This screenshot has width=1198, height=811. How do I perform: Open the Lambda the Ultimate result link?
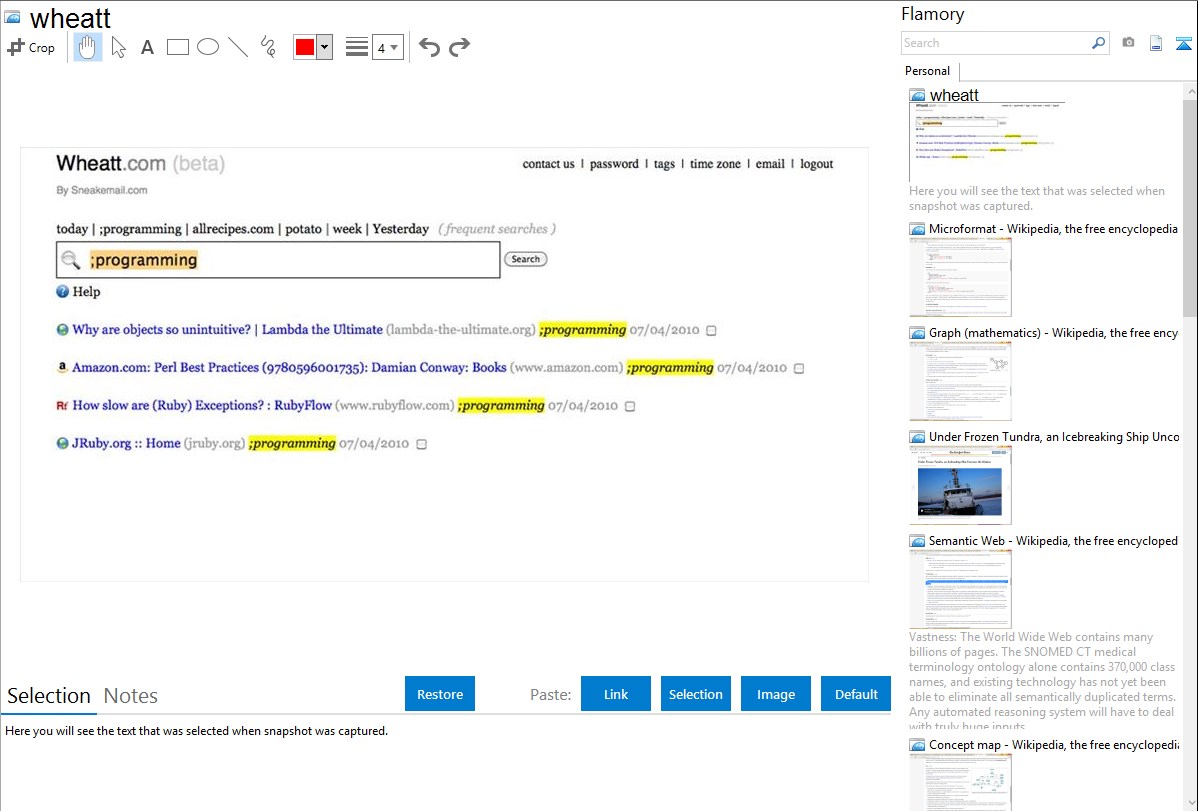[228, 329]
